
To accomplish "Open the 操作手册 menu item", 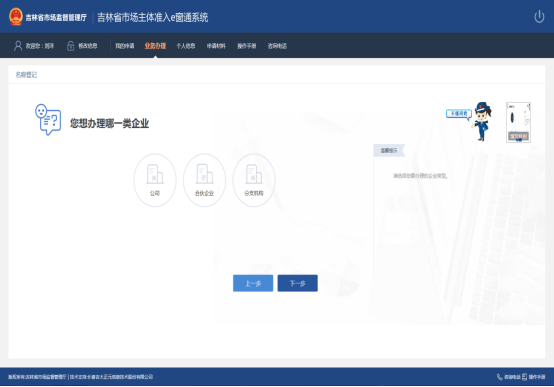I will click(x=247, y=46).
